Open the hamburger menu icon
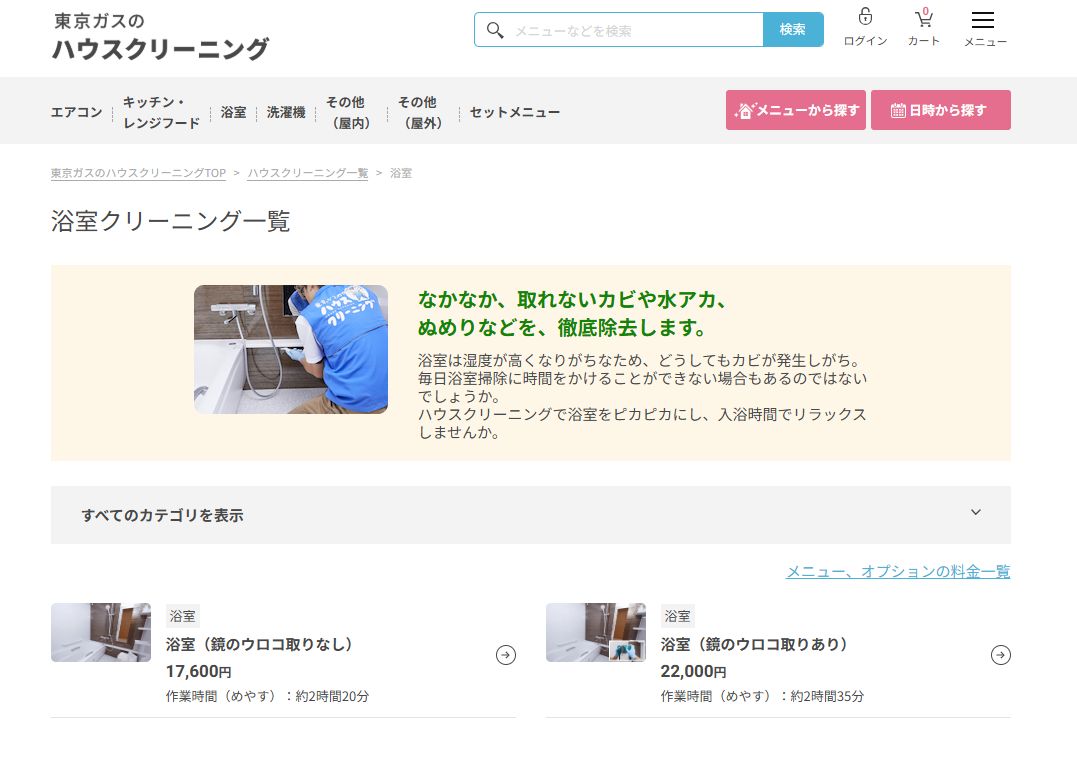The width and height of the screenshot is (1077, 757). pyautogui.click(x=984, y=19)
